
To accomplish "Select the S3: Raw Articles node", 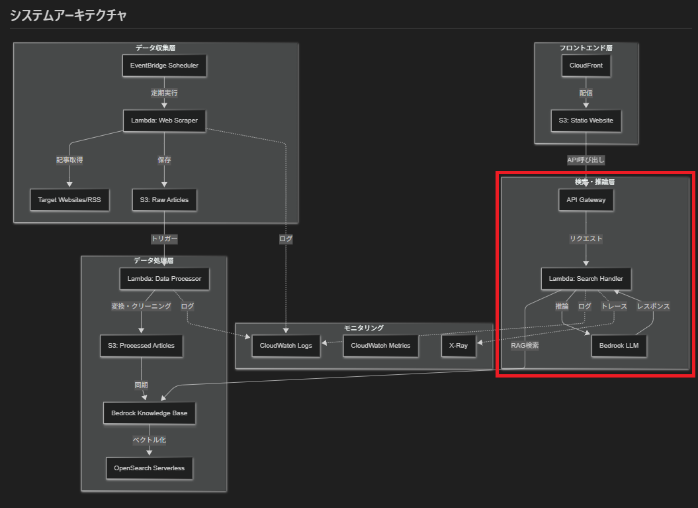I will pyautogui.click(x=164, y=201).
